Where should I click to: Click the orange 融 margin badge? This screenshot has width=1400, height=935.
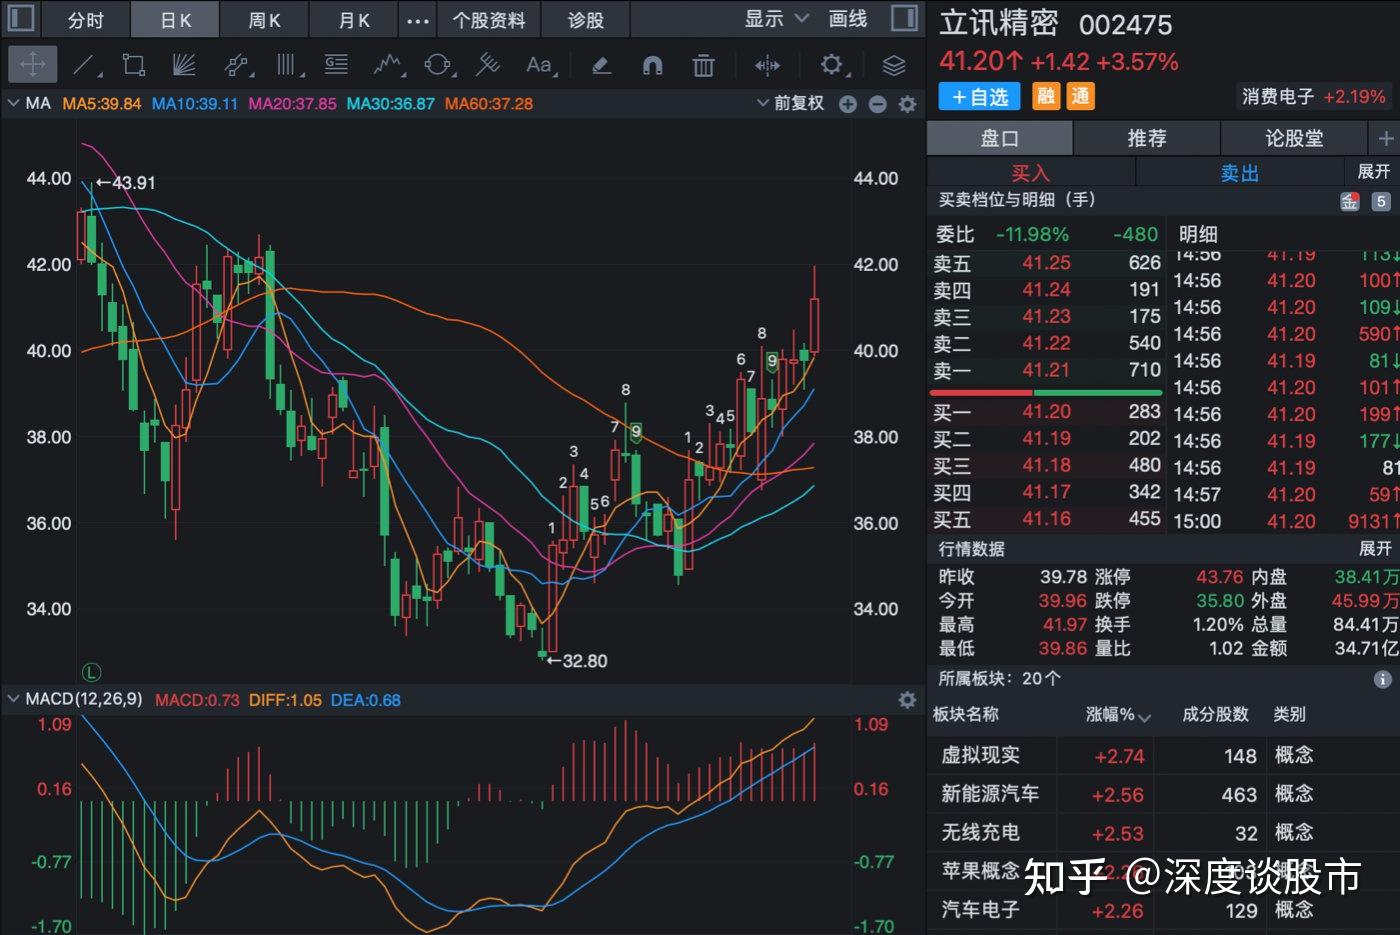(1046, 96)
